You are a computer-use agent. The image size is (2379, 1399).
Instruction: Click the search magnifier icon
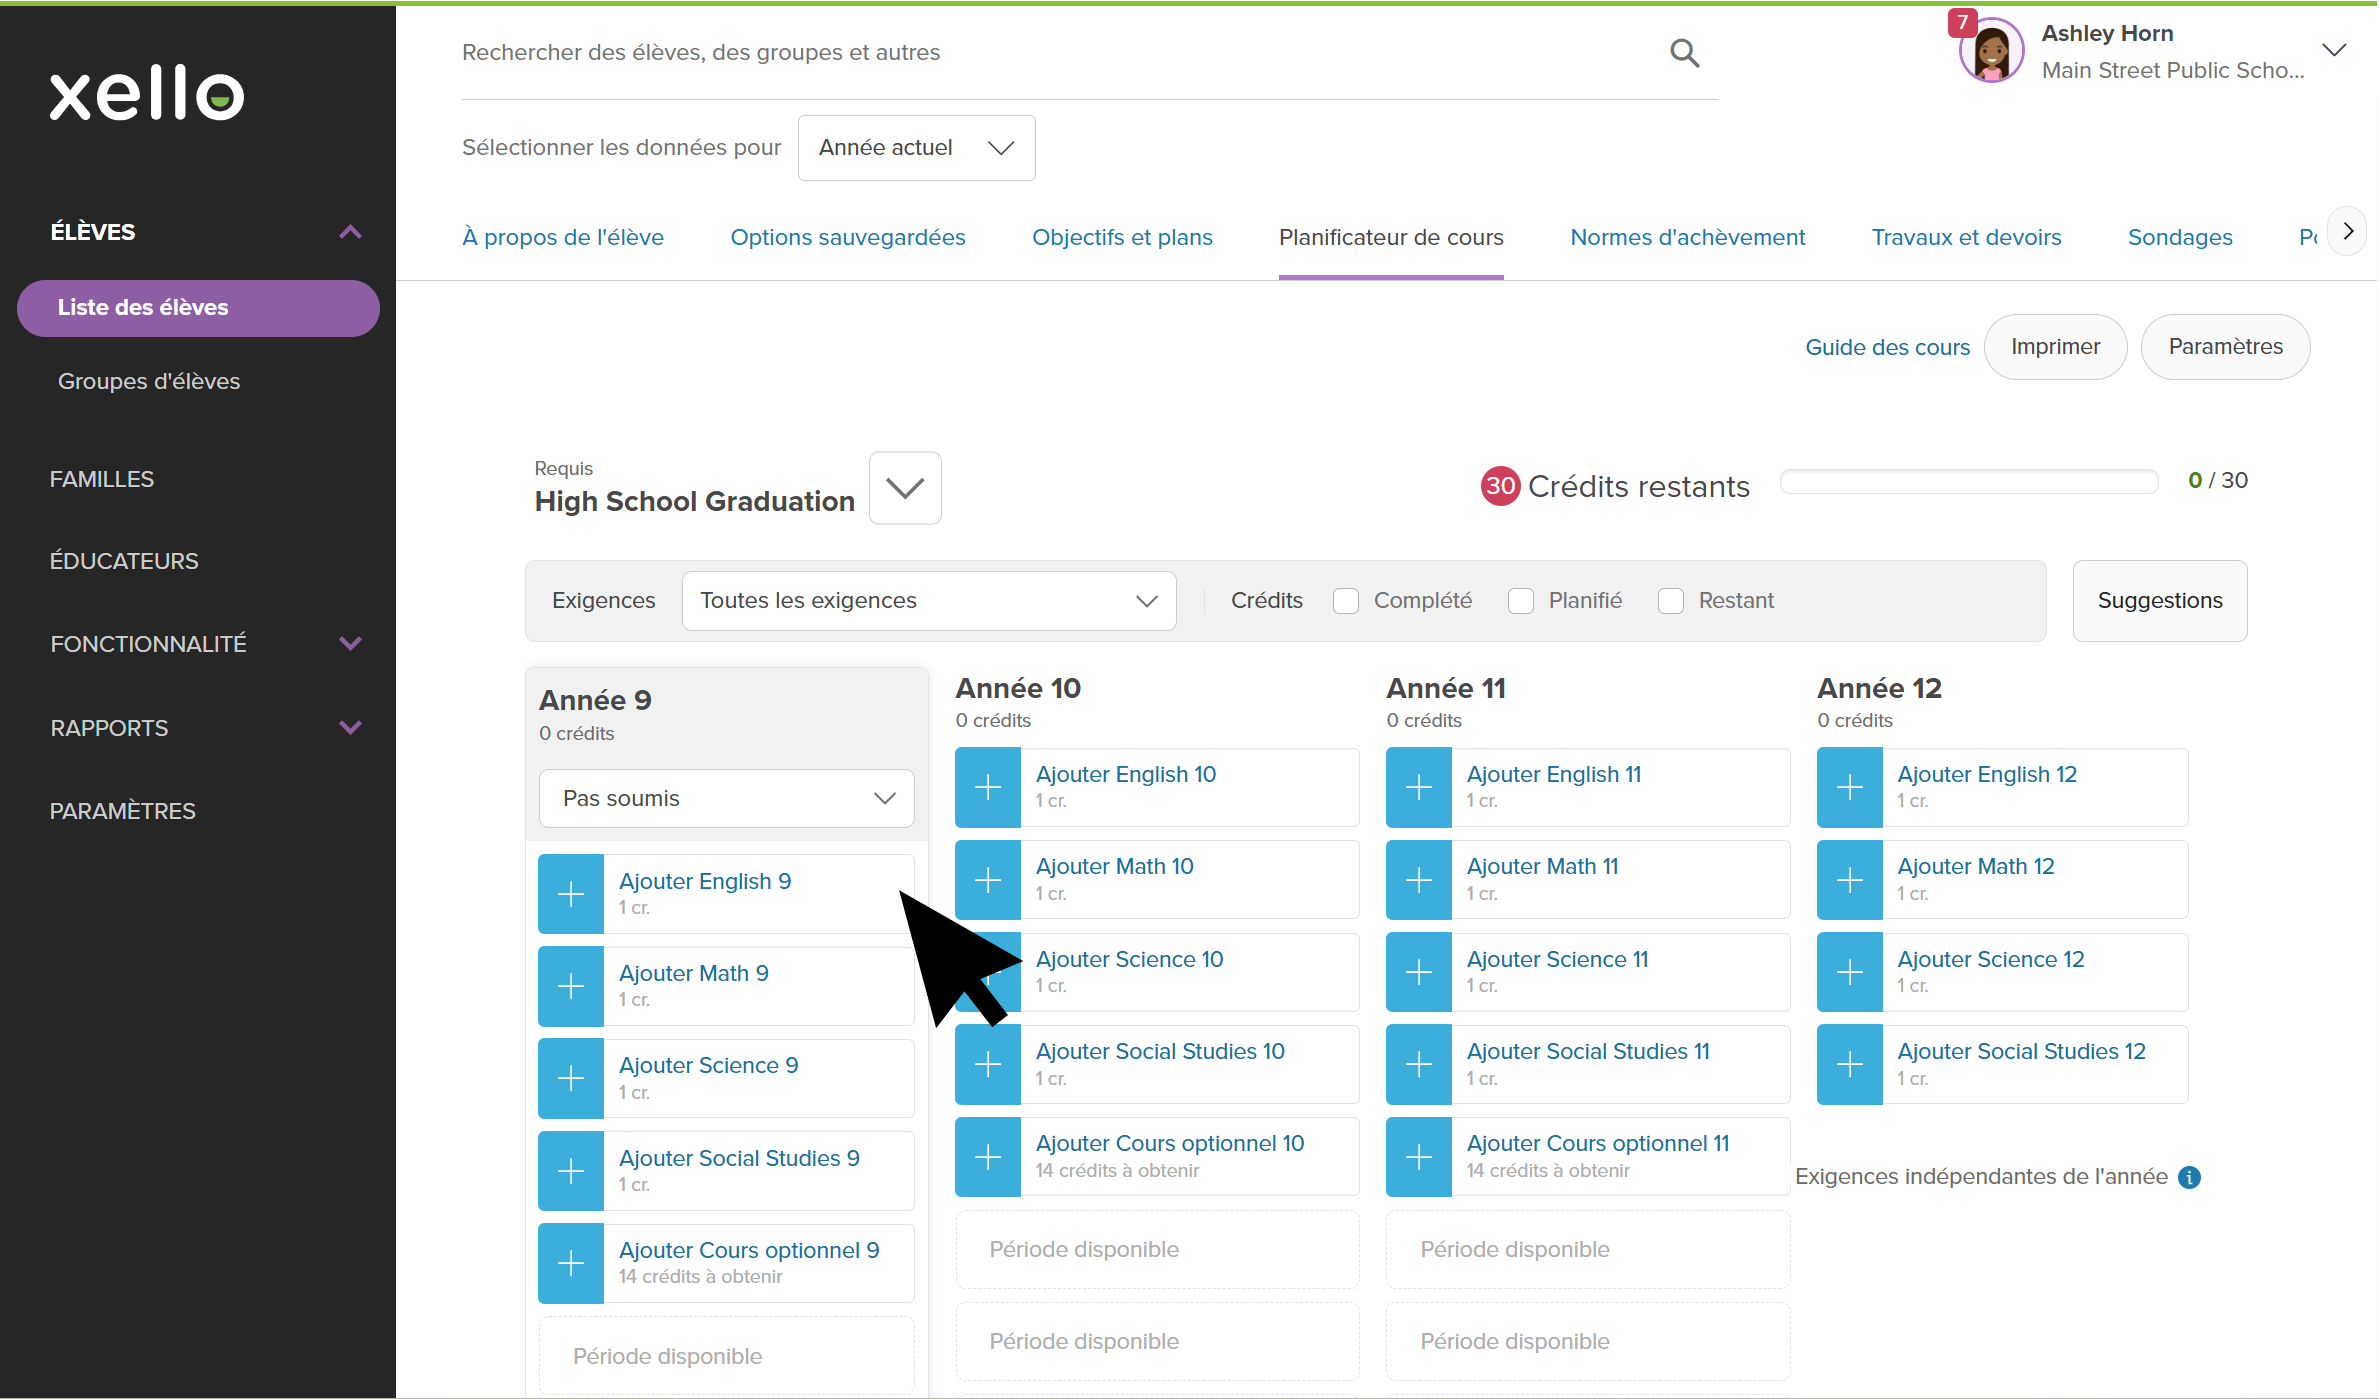coord(1685,53)
